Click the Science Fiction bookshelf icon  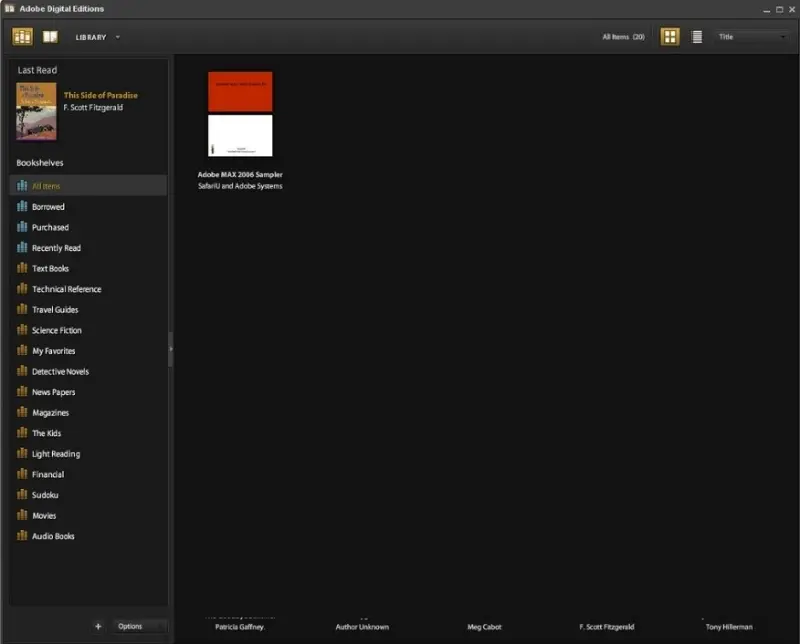click(22, 330)
